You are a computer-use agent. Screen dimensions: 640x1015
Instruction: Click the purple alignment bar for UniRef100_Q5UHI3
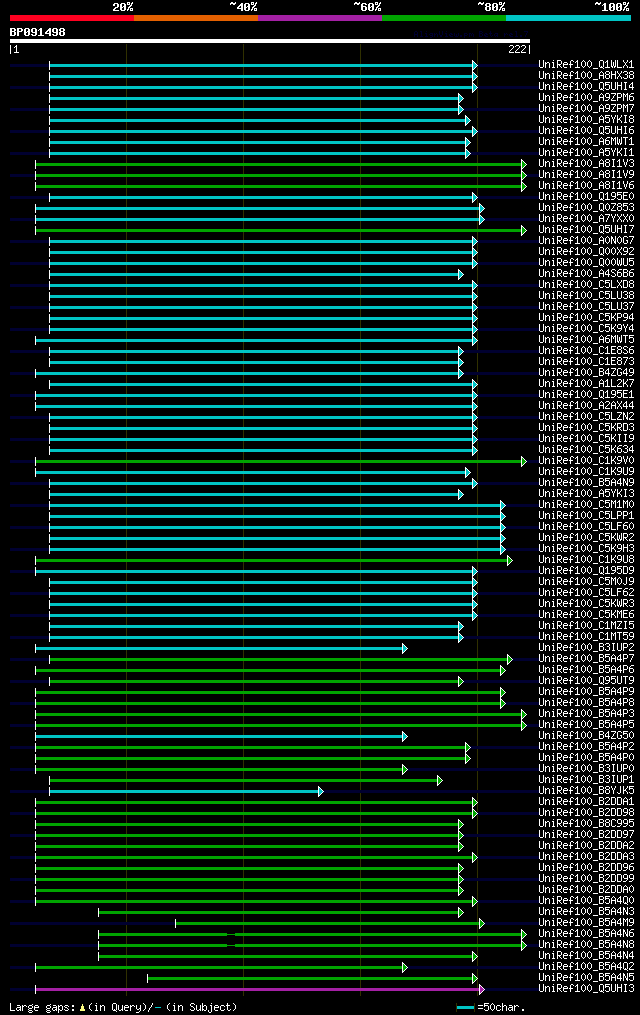point(259,990)
